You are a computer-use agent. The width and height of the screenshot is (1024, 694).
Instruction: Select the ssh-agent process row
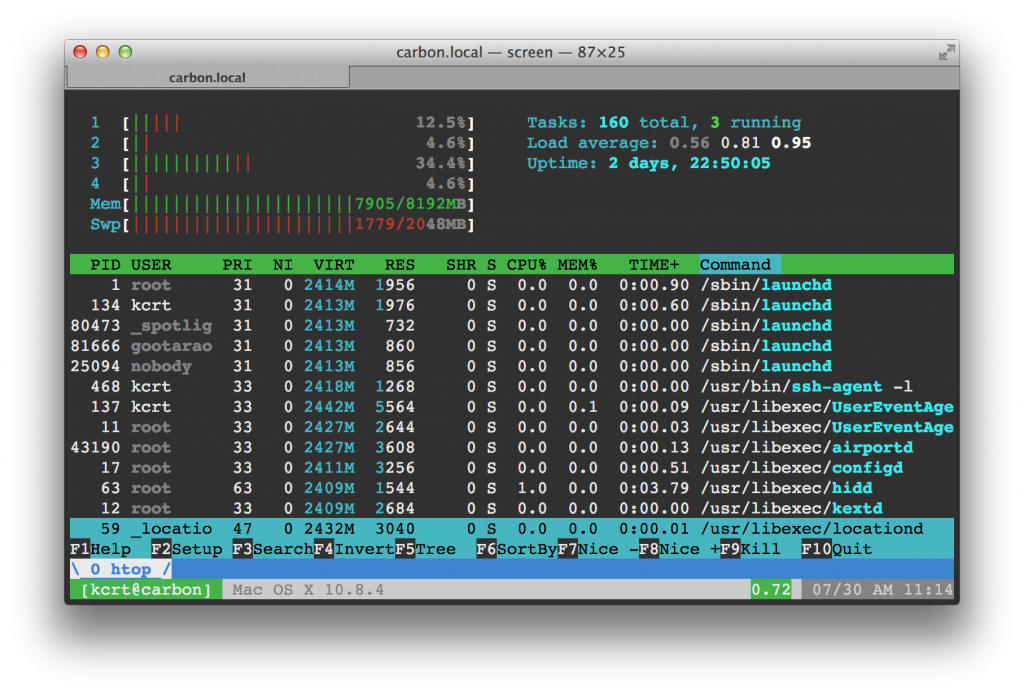[512, 386]
